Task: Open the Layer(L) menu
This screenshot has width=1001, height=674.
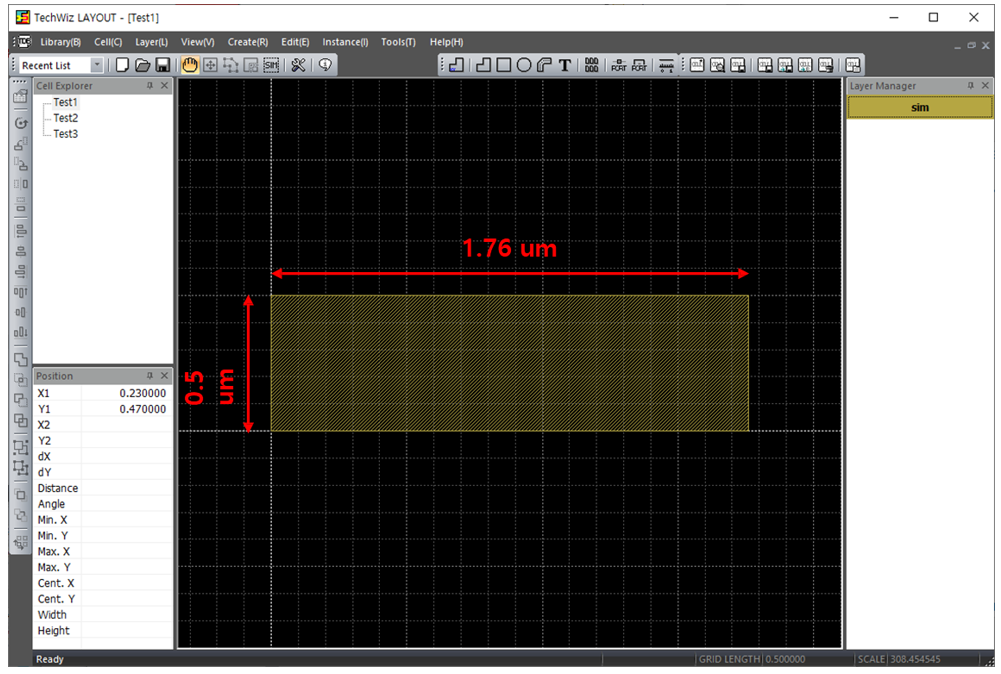Action: 151,42
